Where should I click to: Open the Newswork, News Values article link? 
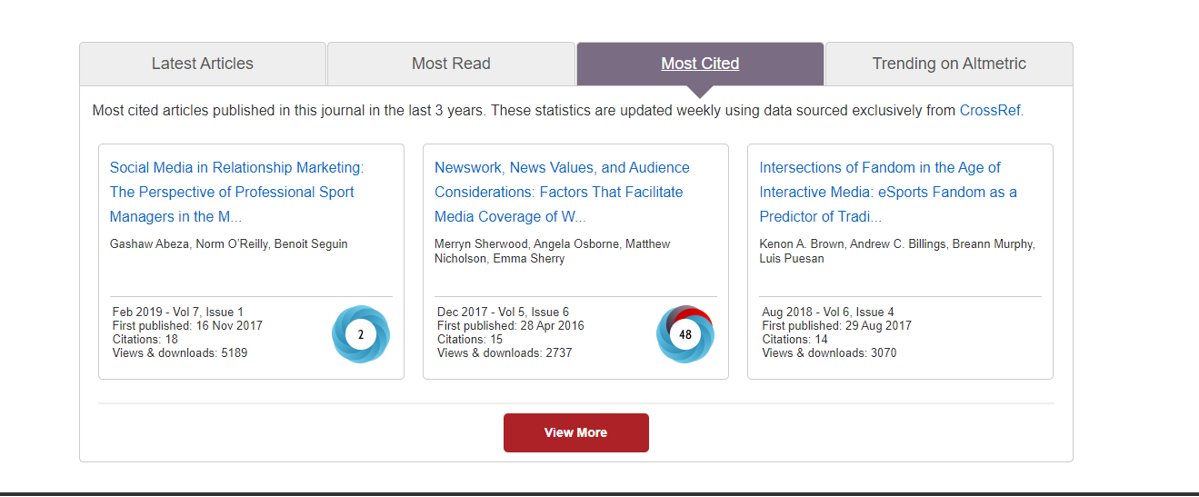562,192
